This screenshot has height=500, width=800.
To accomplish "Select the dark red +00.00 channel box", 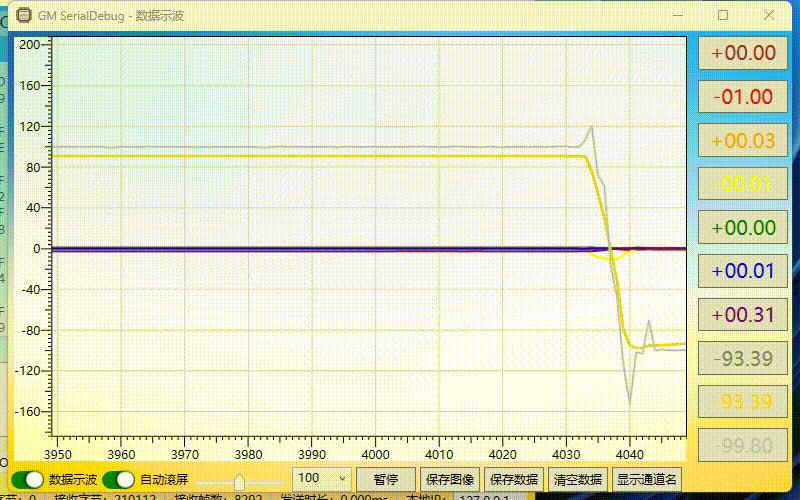I will [x=743, y=53].
